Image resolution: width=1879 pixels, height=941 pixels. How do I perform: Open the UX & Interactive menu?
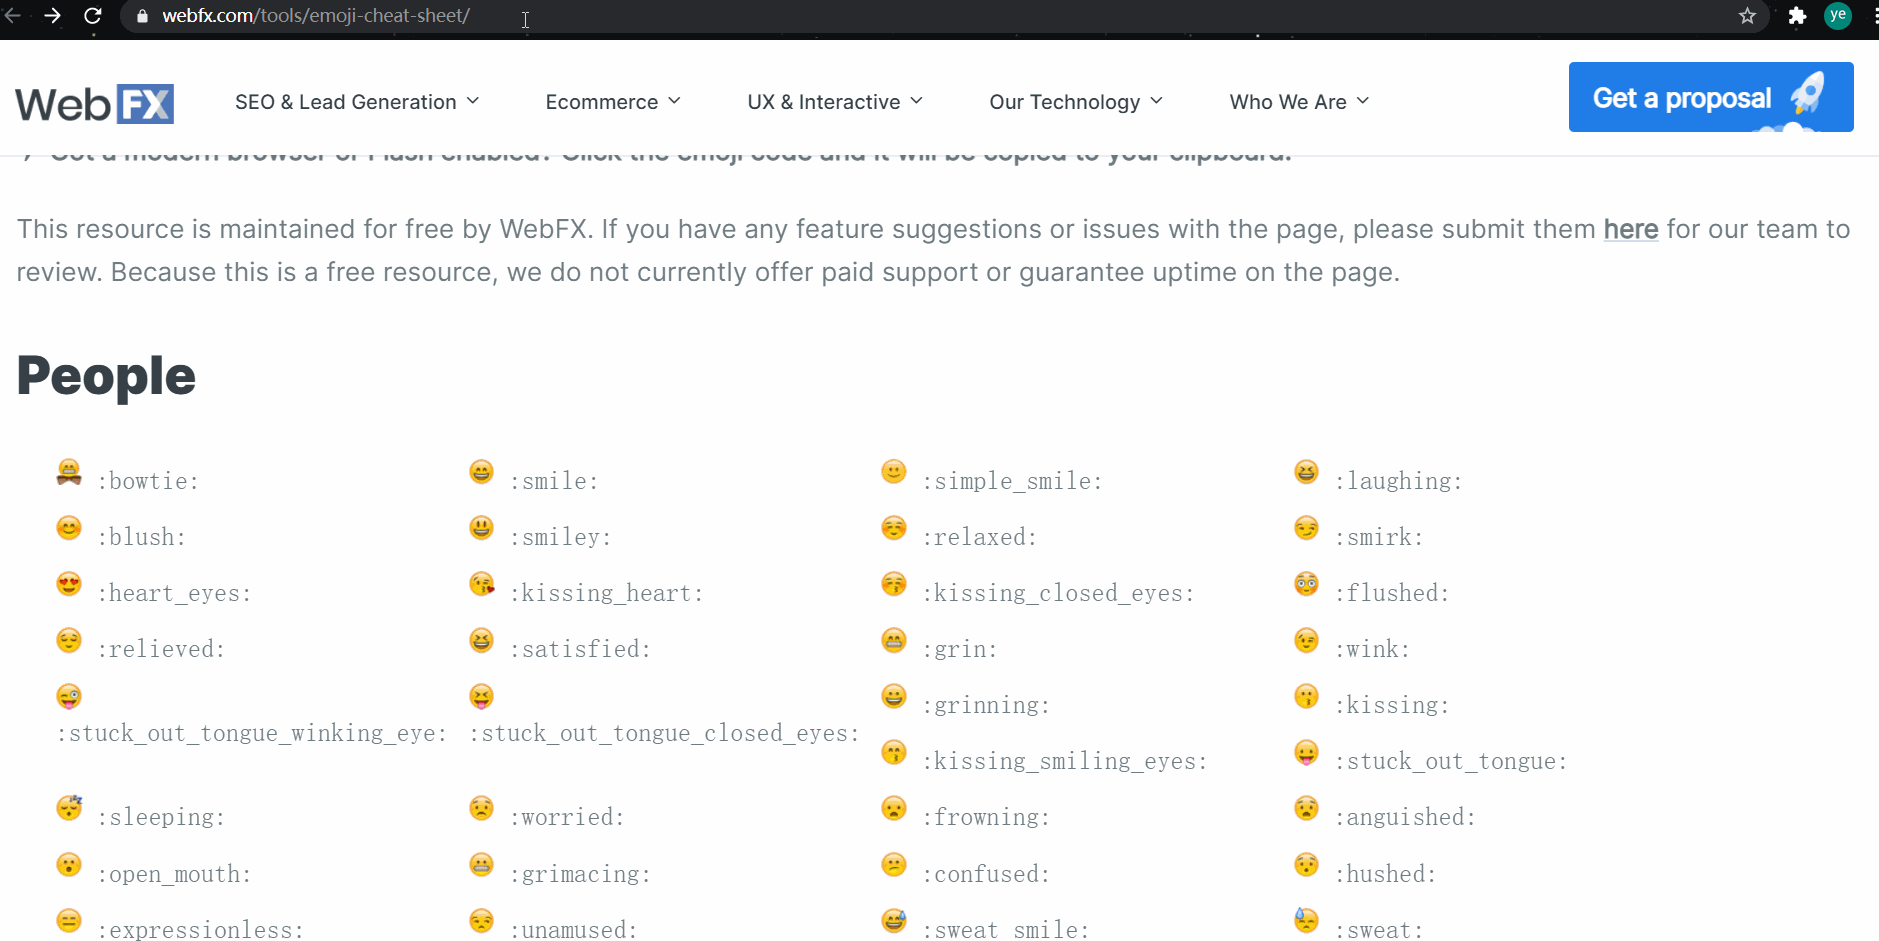835,102
